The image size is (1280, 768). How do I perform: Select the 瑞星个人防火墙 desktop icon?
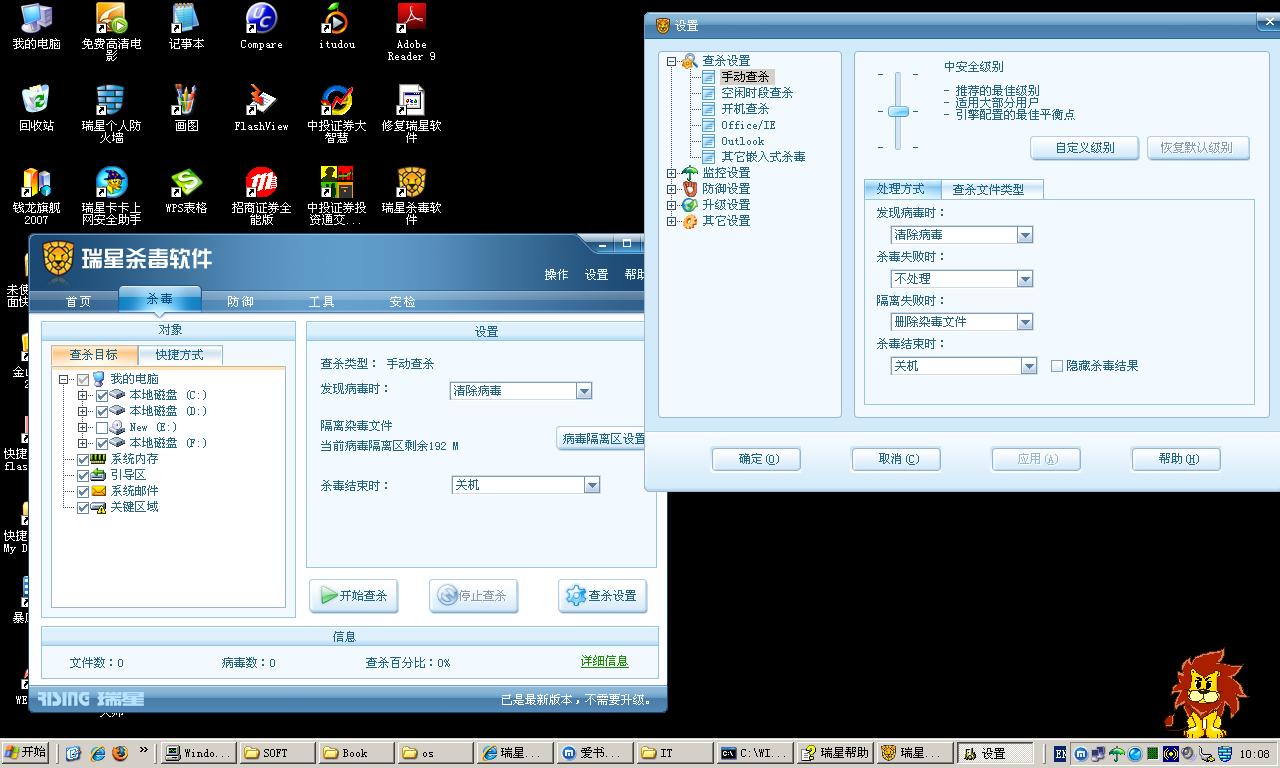tap(111, 114)
